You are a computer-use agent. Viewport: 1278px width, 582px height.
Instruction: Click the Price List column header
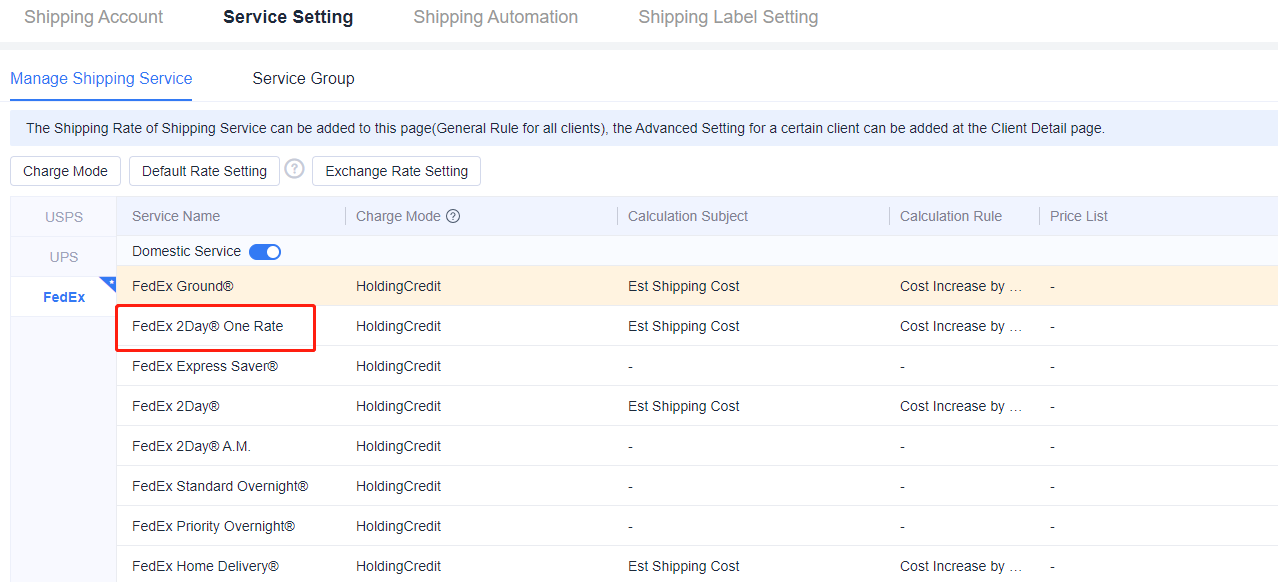tap(1079, 216)
